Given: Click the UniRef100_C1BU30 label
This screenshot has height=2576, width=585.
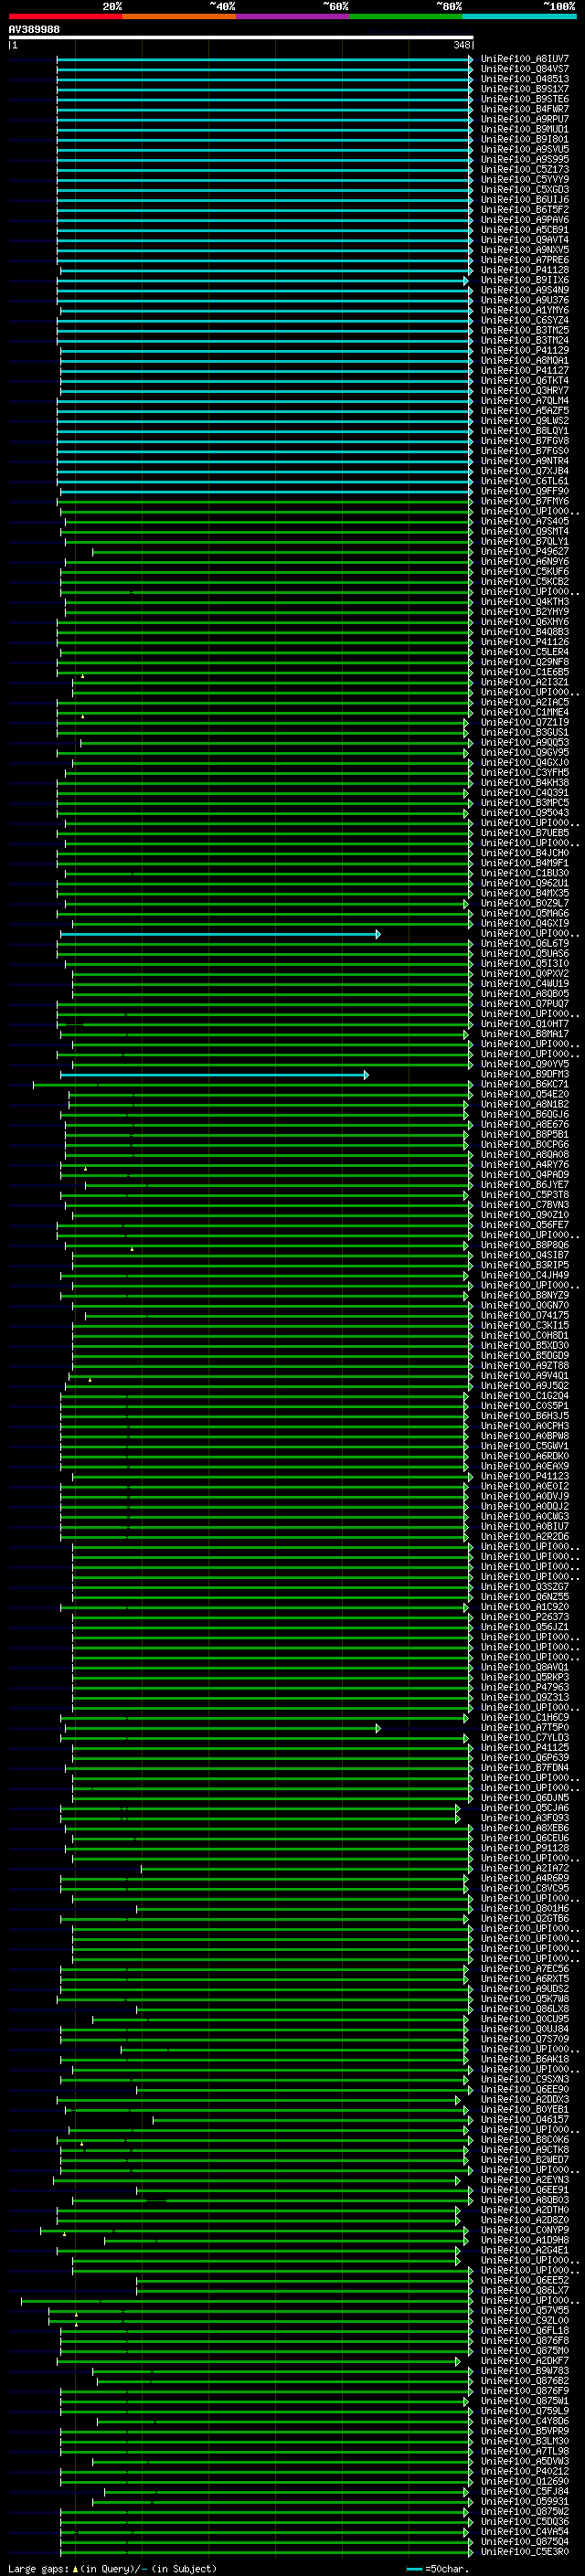Looking at the screenshot, I should click(525, 874).
